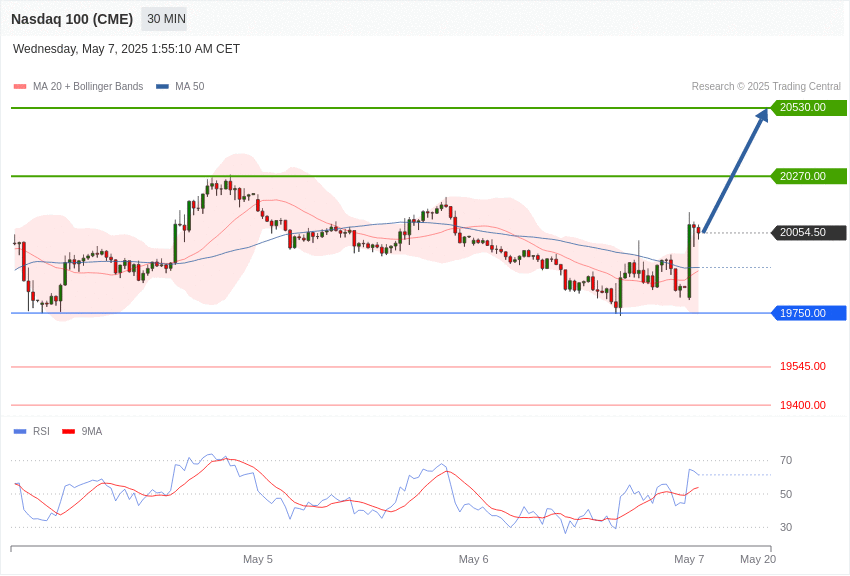
Task: Click the MA 20 + Bollinger Bands legend label
Action: pos(88,87)
